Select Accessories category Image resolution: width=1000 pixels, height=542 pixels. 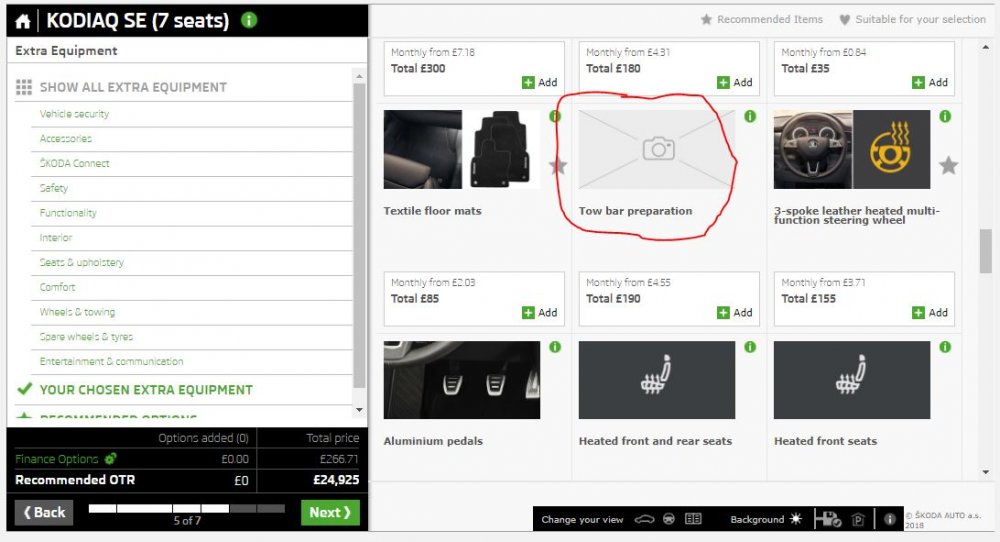pyautogui.click(x=66, y=138)
